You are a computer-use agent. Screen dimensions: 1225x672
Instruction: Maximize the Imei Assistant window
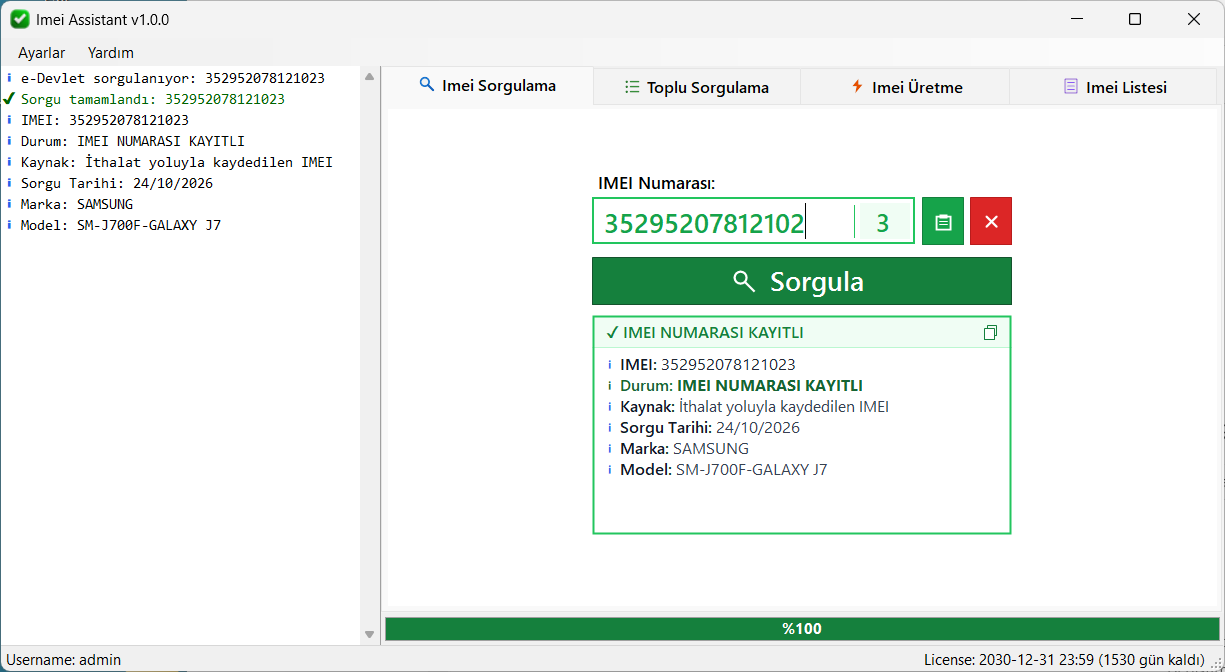click(1135, 19)
